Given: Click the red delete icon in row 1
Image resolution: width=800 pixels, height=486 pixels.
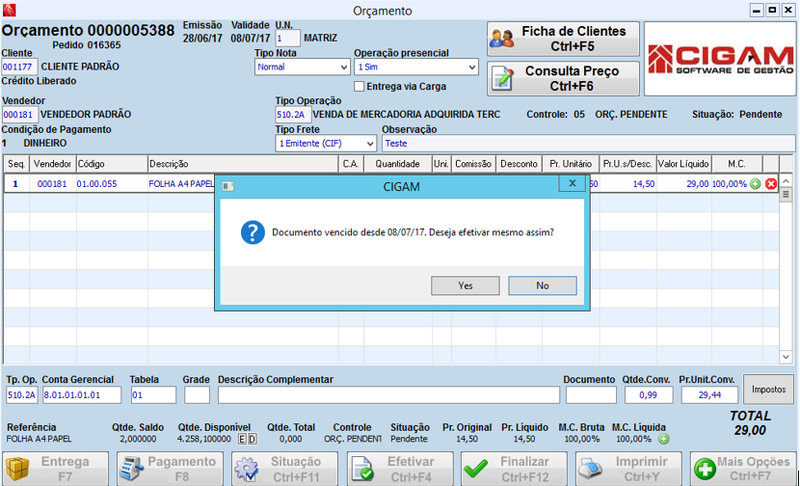Looking at the screenshot, I should pos(771,184).
